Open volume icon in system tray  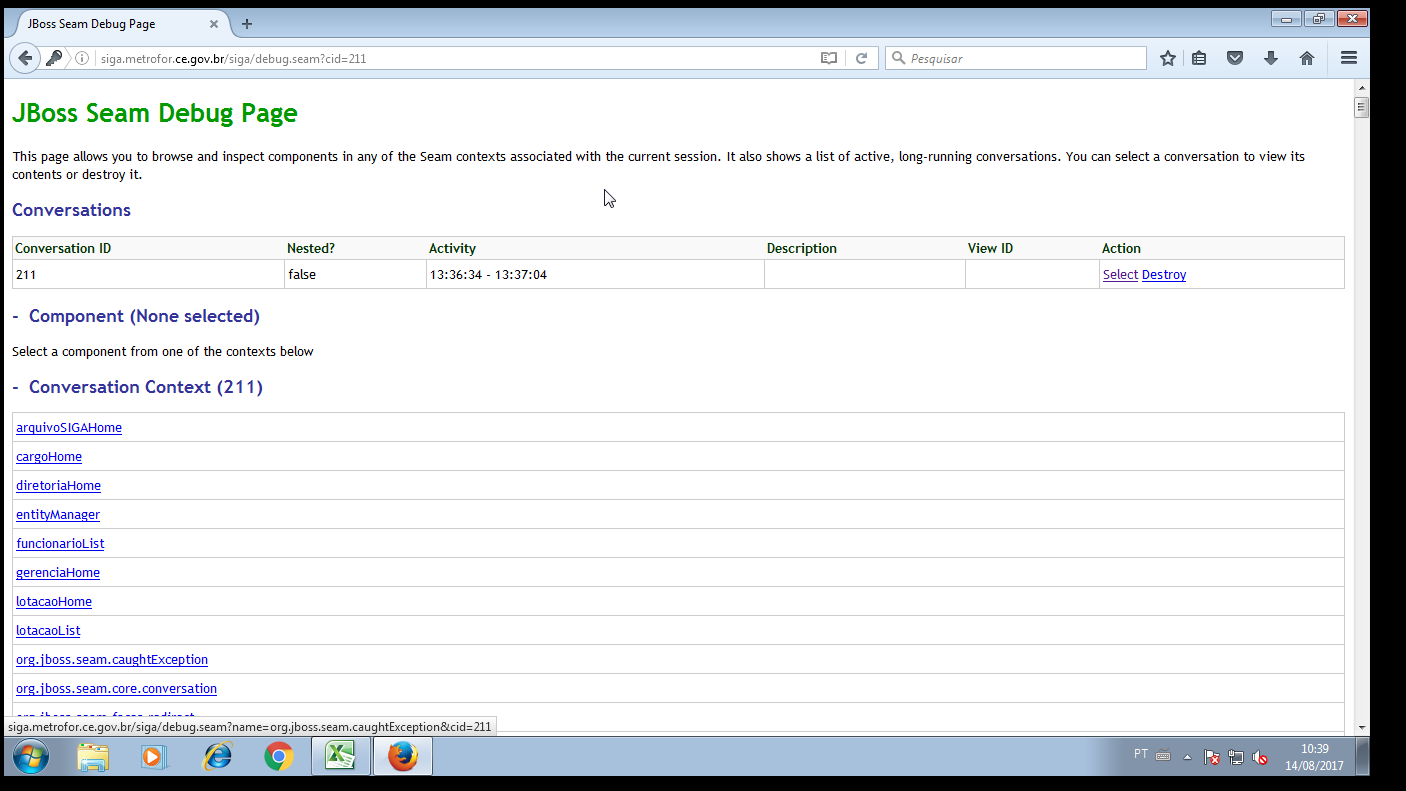1260,758
